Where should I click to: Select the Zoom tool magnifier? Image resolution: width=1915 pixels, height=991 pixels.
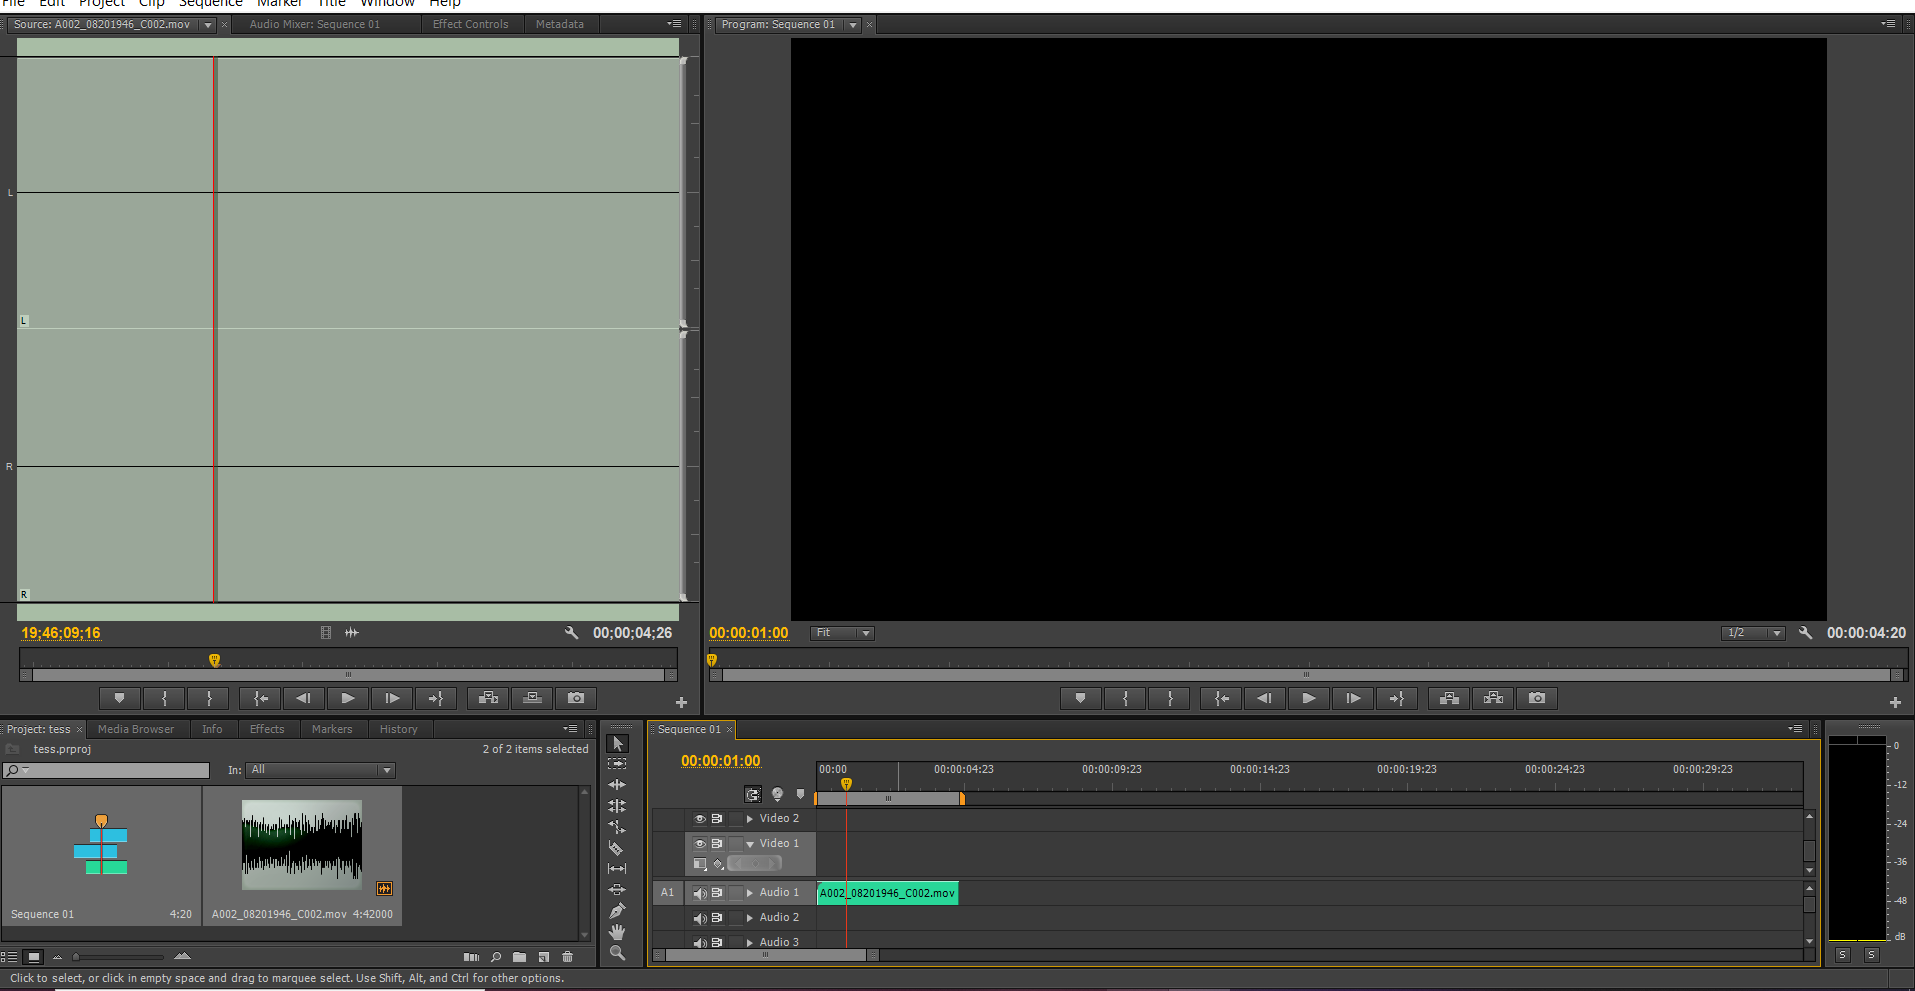pos(617,953)
